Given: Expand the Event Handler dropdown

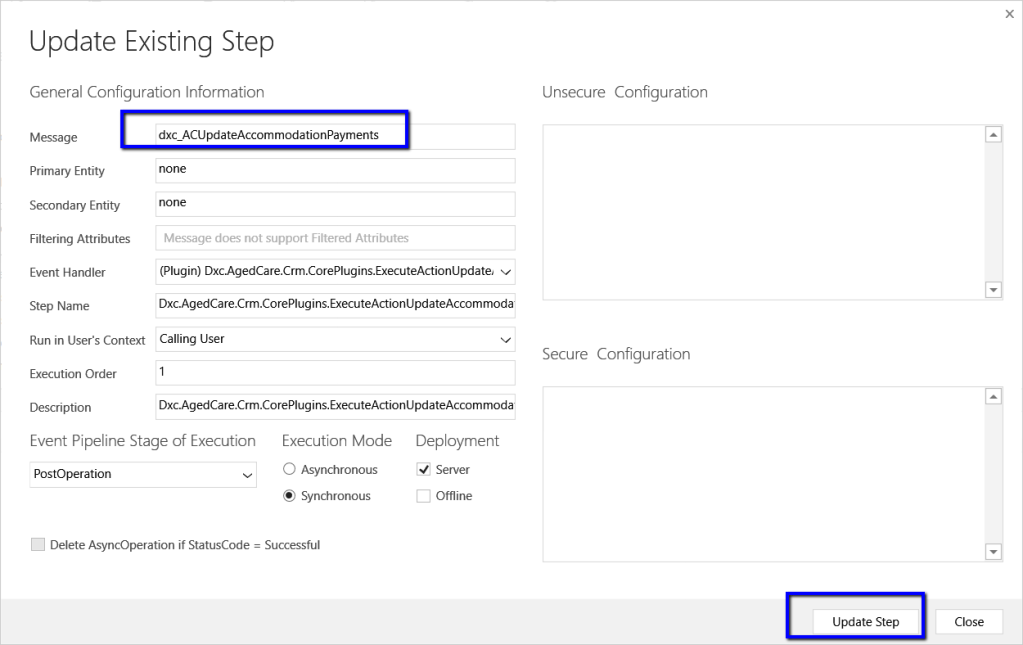Looking at the screenshot, I should coord(504,272).
